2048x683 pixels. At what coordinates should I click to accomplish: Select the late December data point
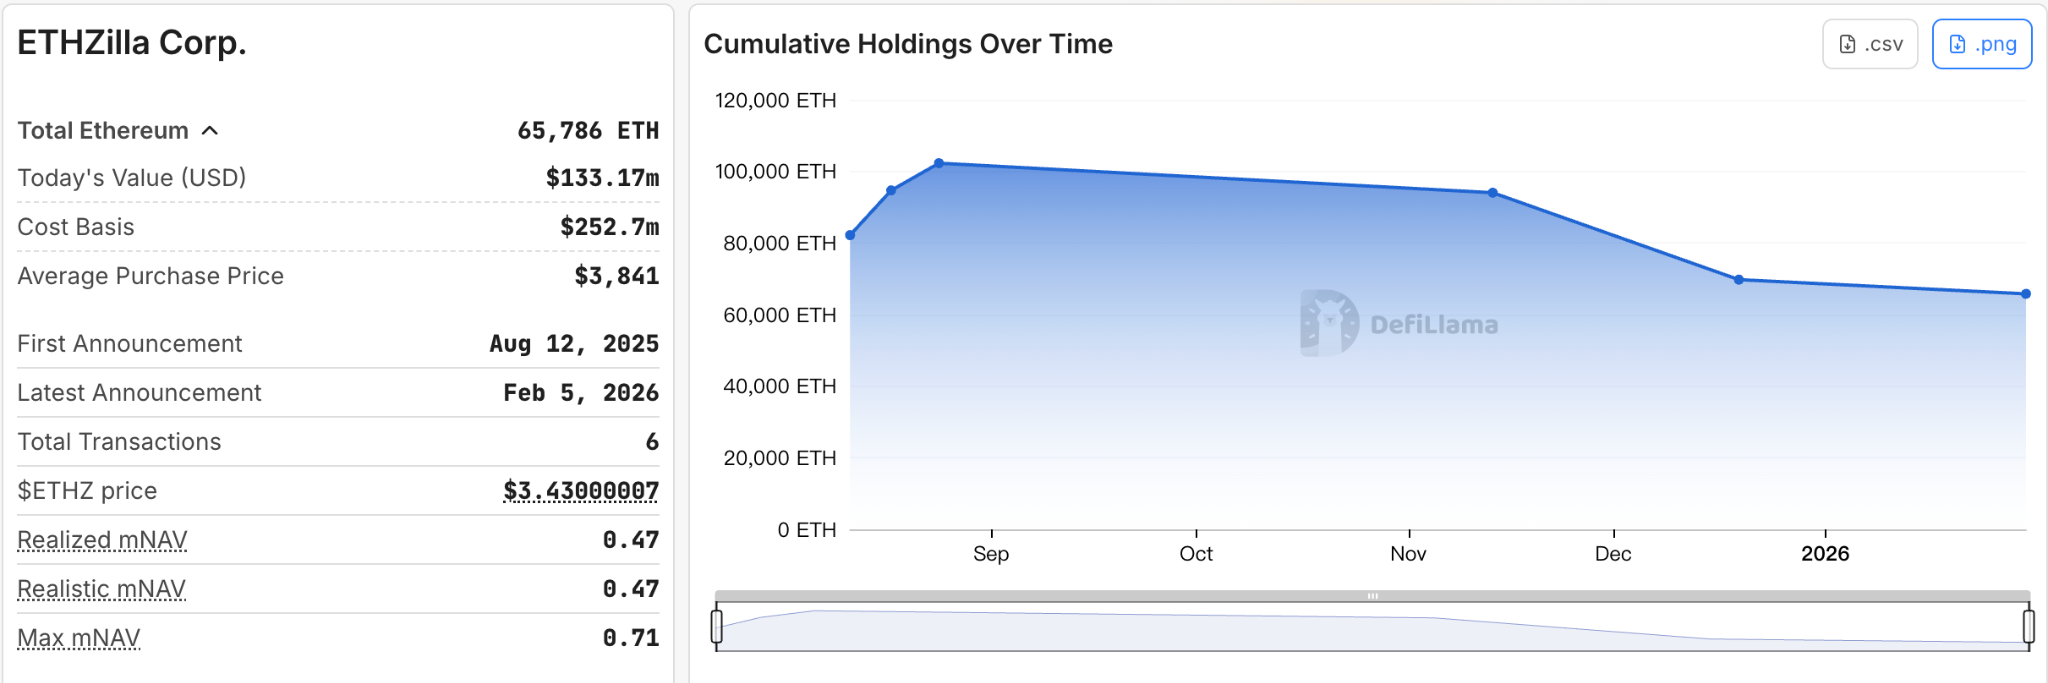click(1739, 280)
